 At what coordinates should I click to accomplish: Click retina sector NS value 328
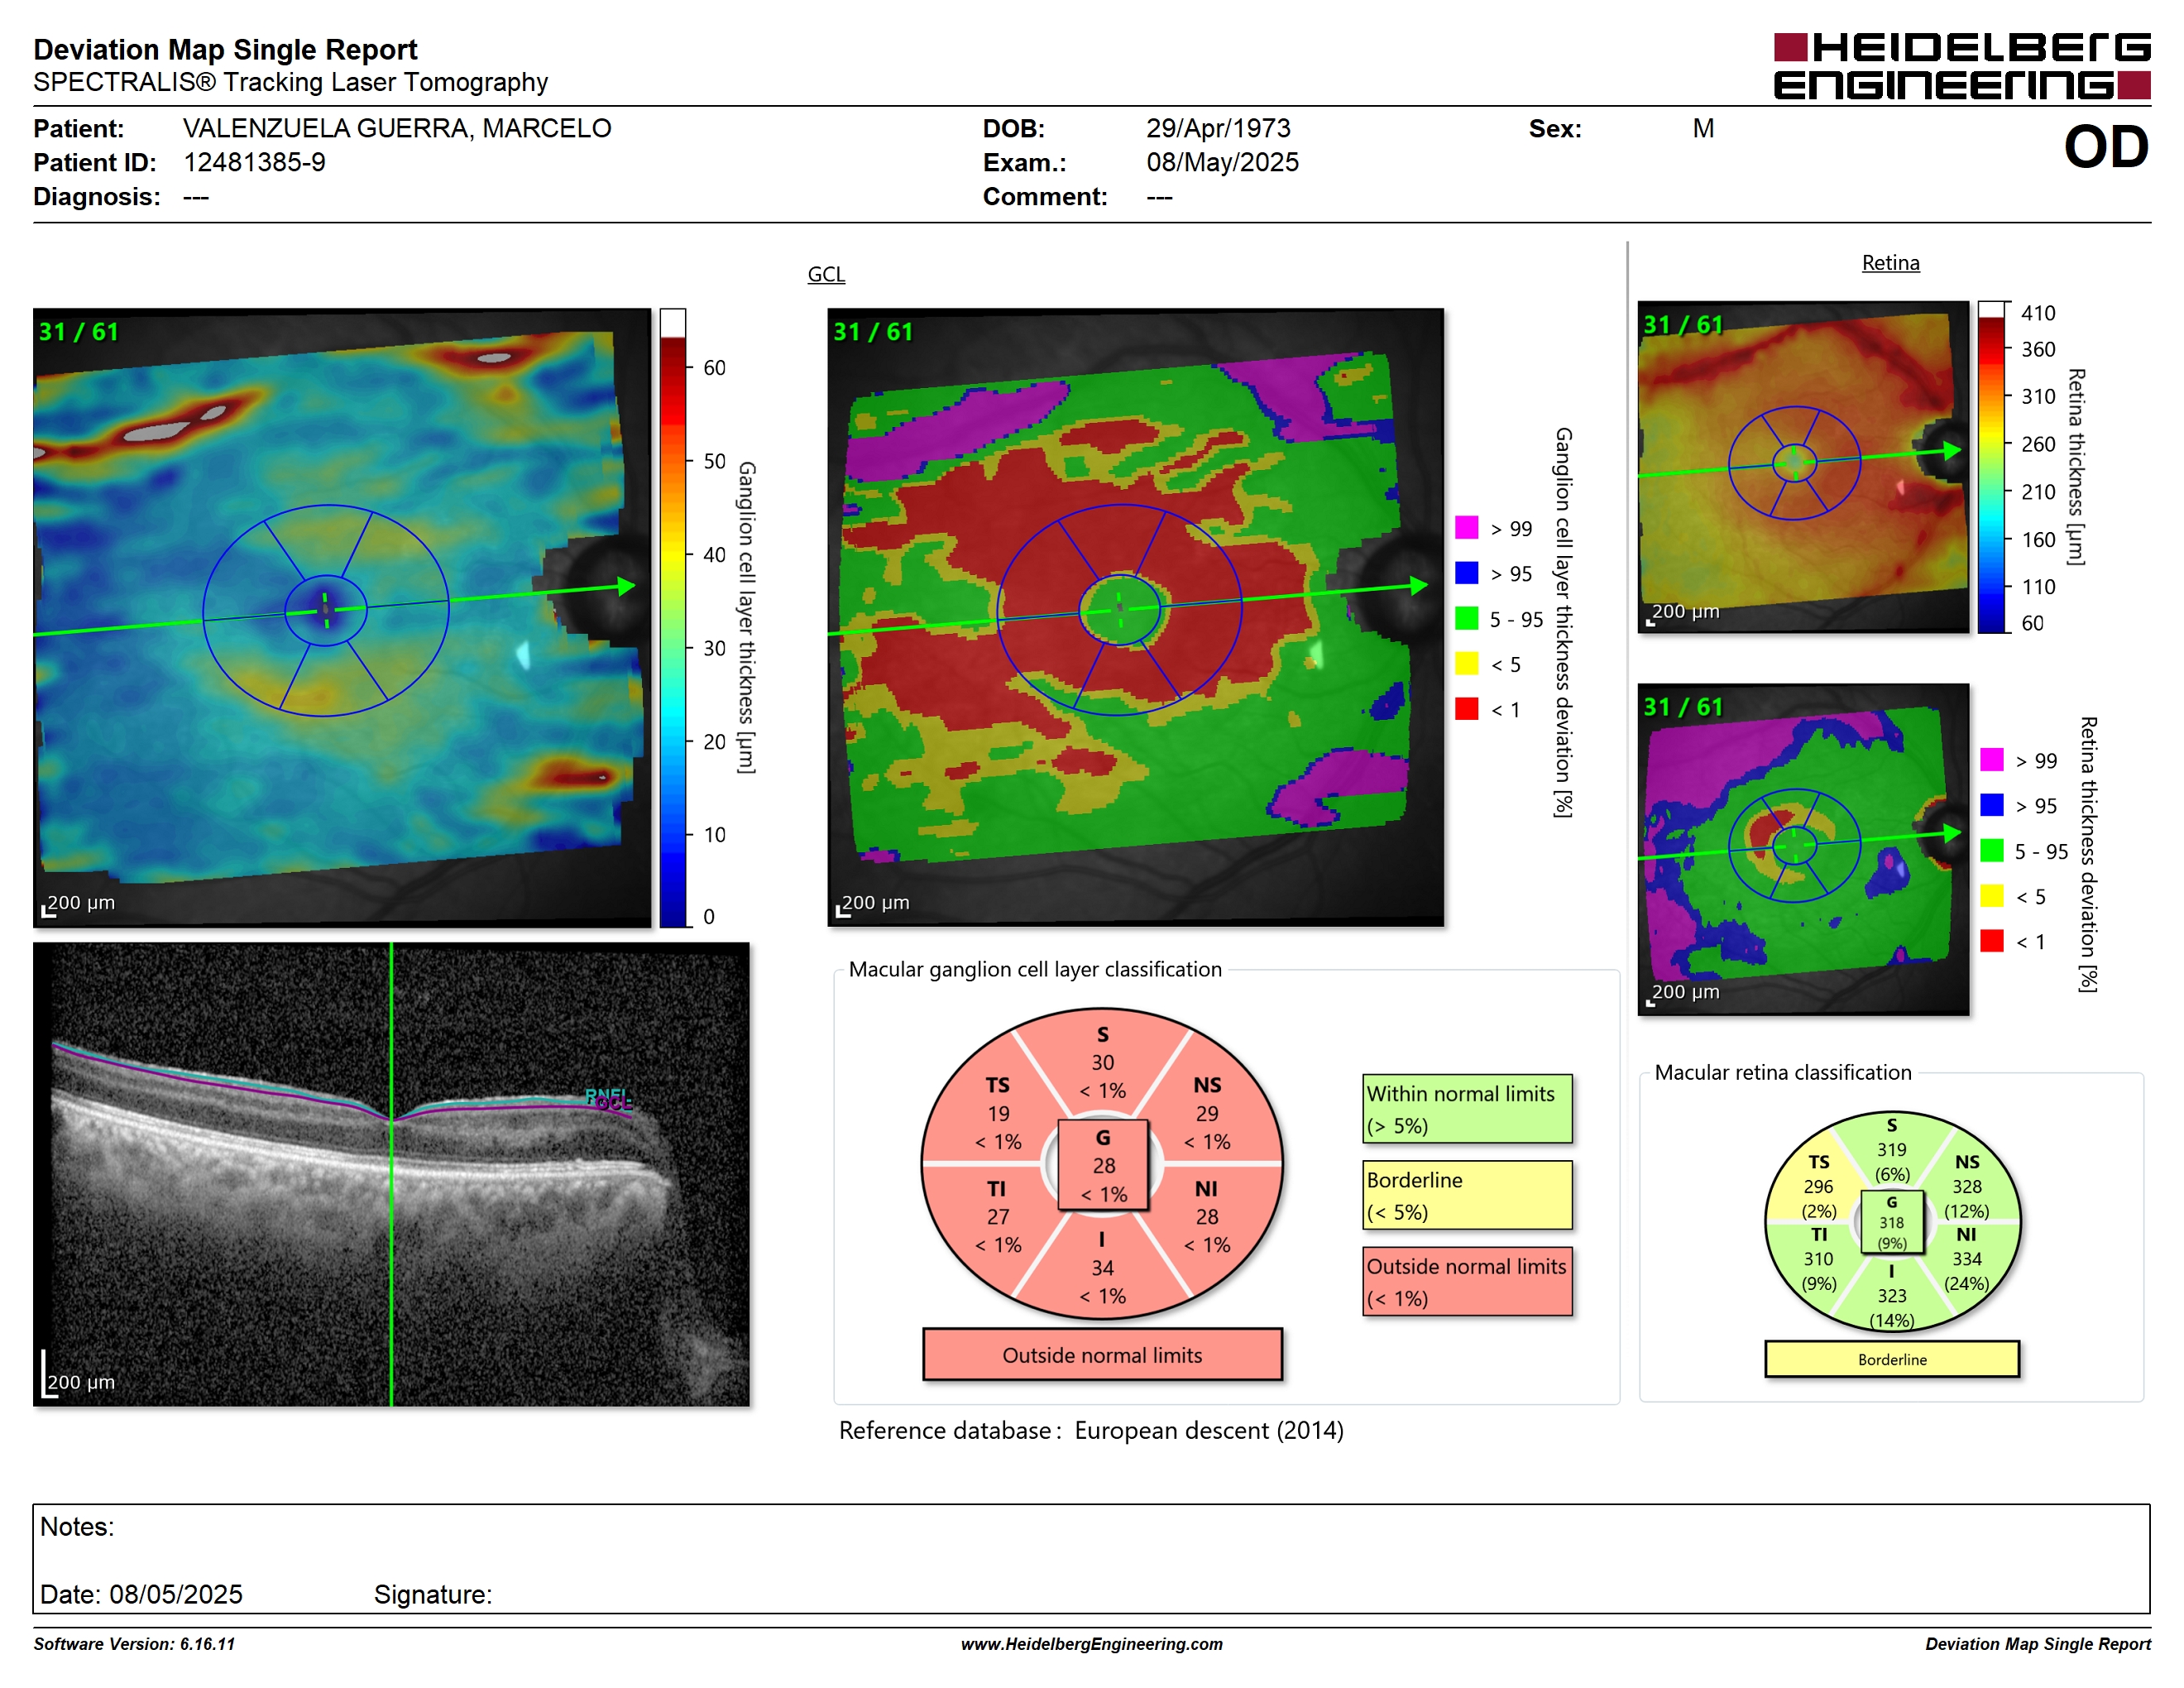click(1966, 1187)
